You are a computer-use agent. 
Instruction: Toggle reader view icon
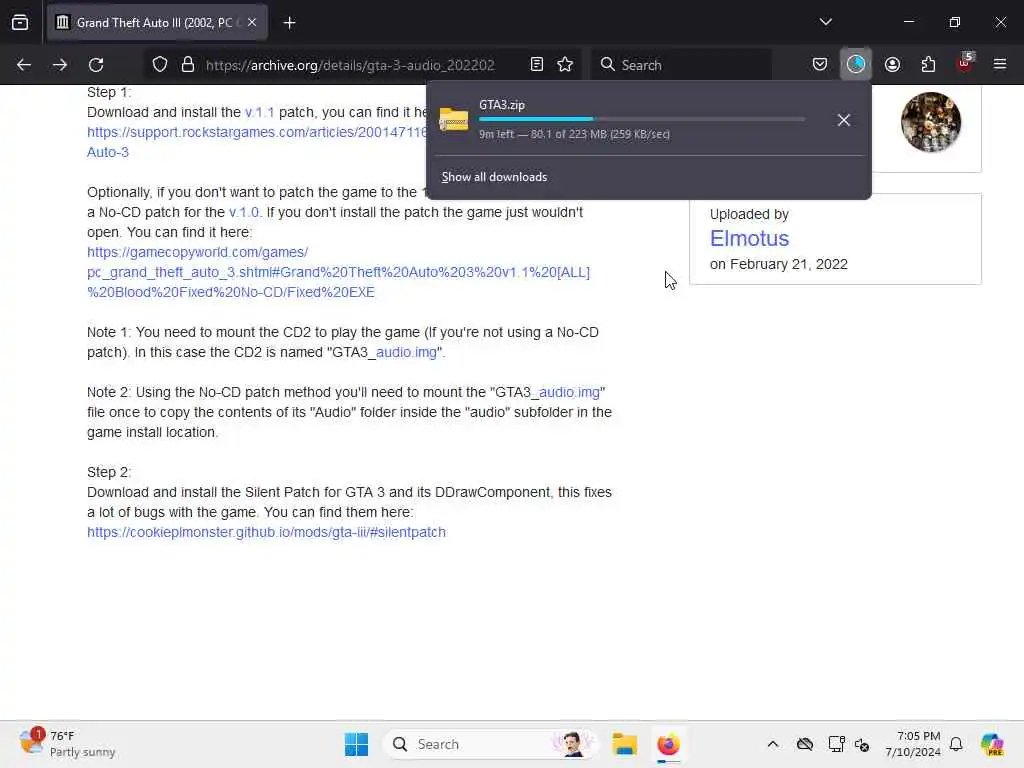(537, 65)
